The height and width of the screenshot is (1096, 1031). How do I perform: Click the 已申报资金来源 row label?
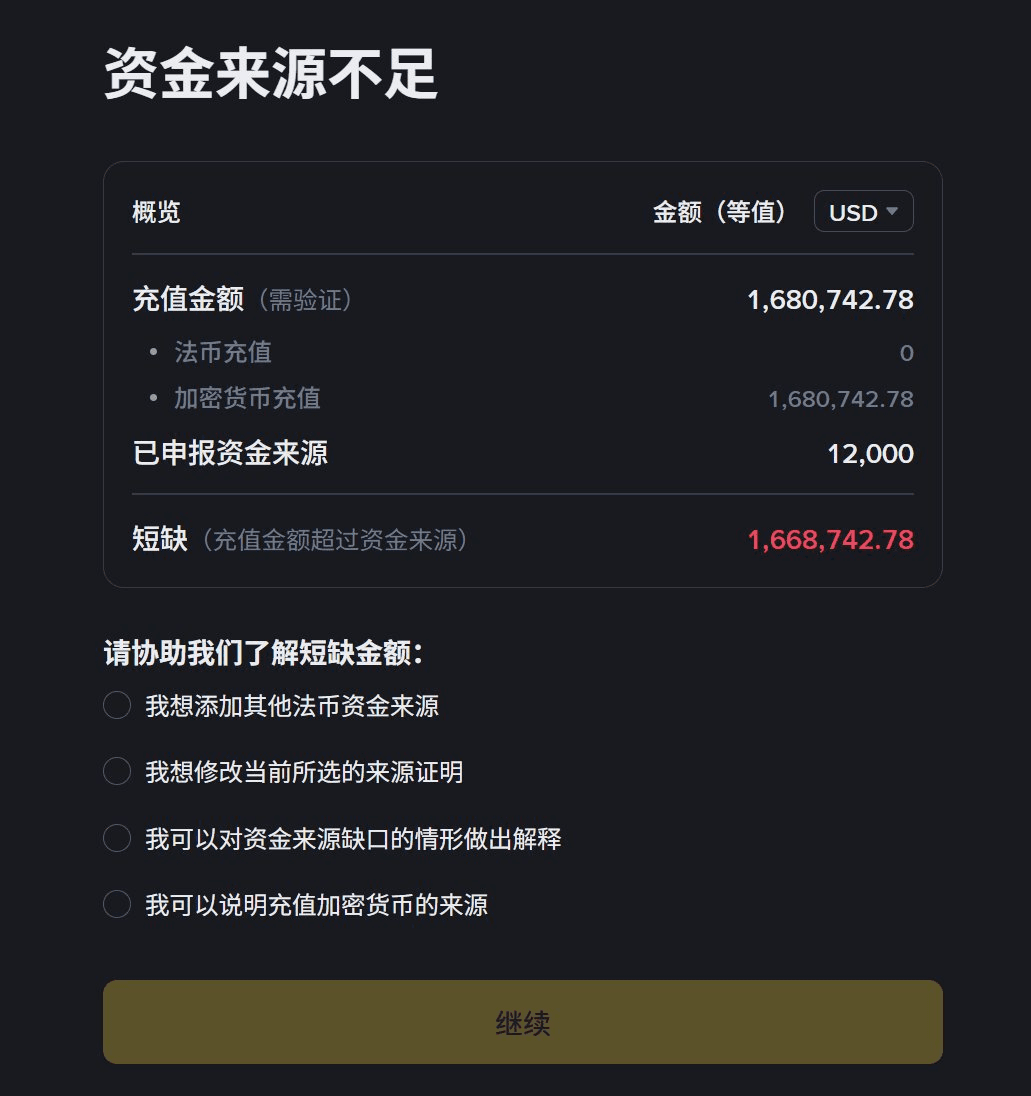pyautogui.click(x=230, y=454)
